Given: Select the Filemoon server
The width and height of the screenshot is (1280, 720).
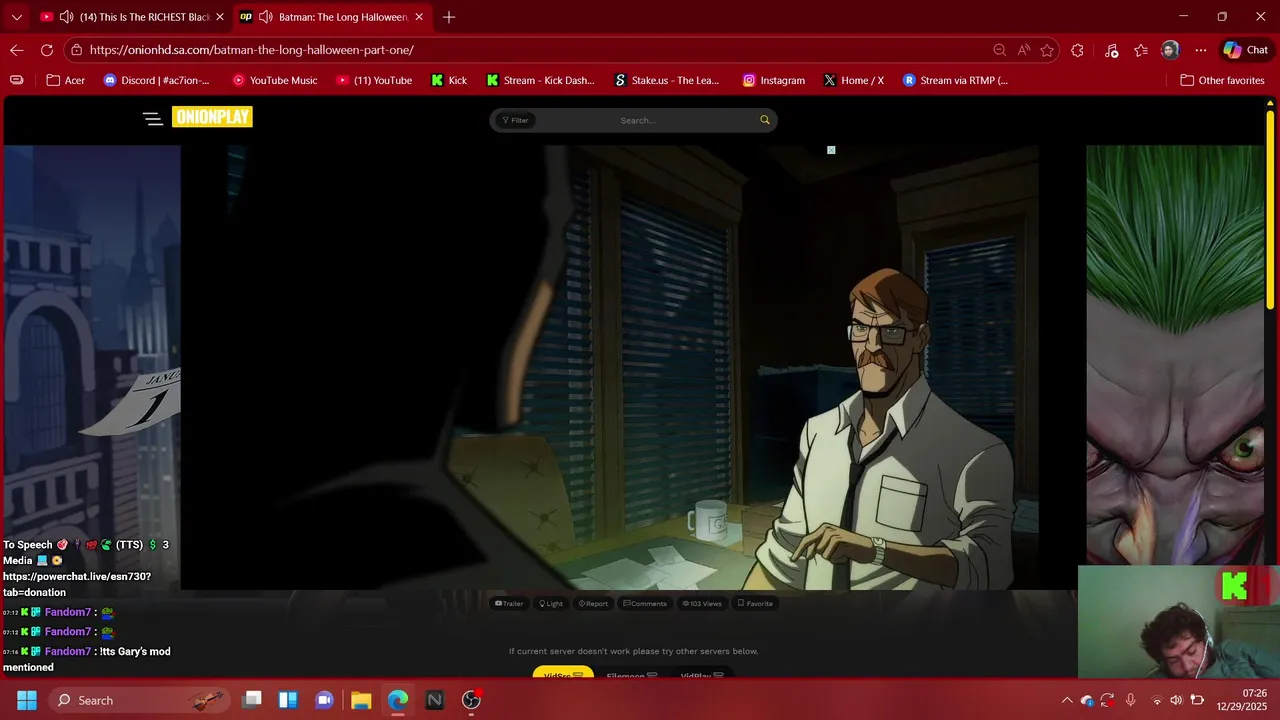Looking at the screenshot, I should click(632, 675).
